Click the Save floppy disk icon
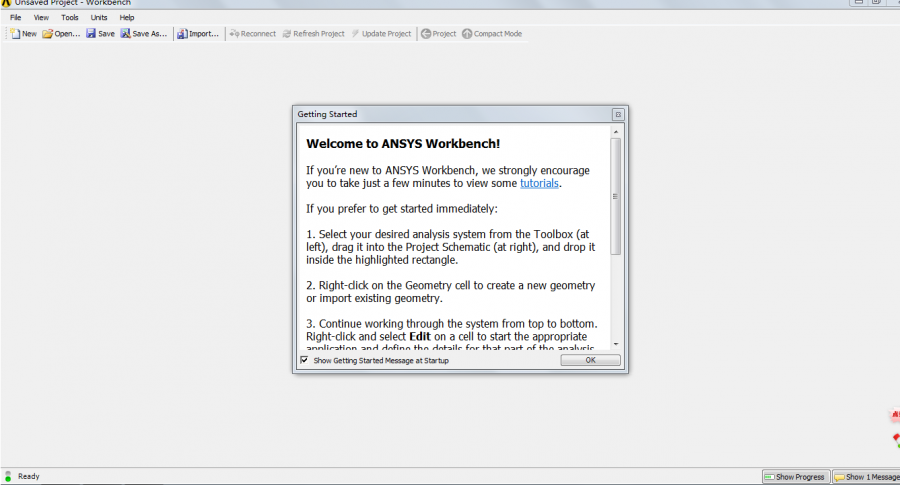 tap(91, 34)
